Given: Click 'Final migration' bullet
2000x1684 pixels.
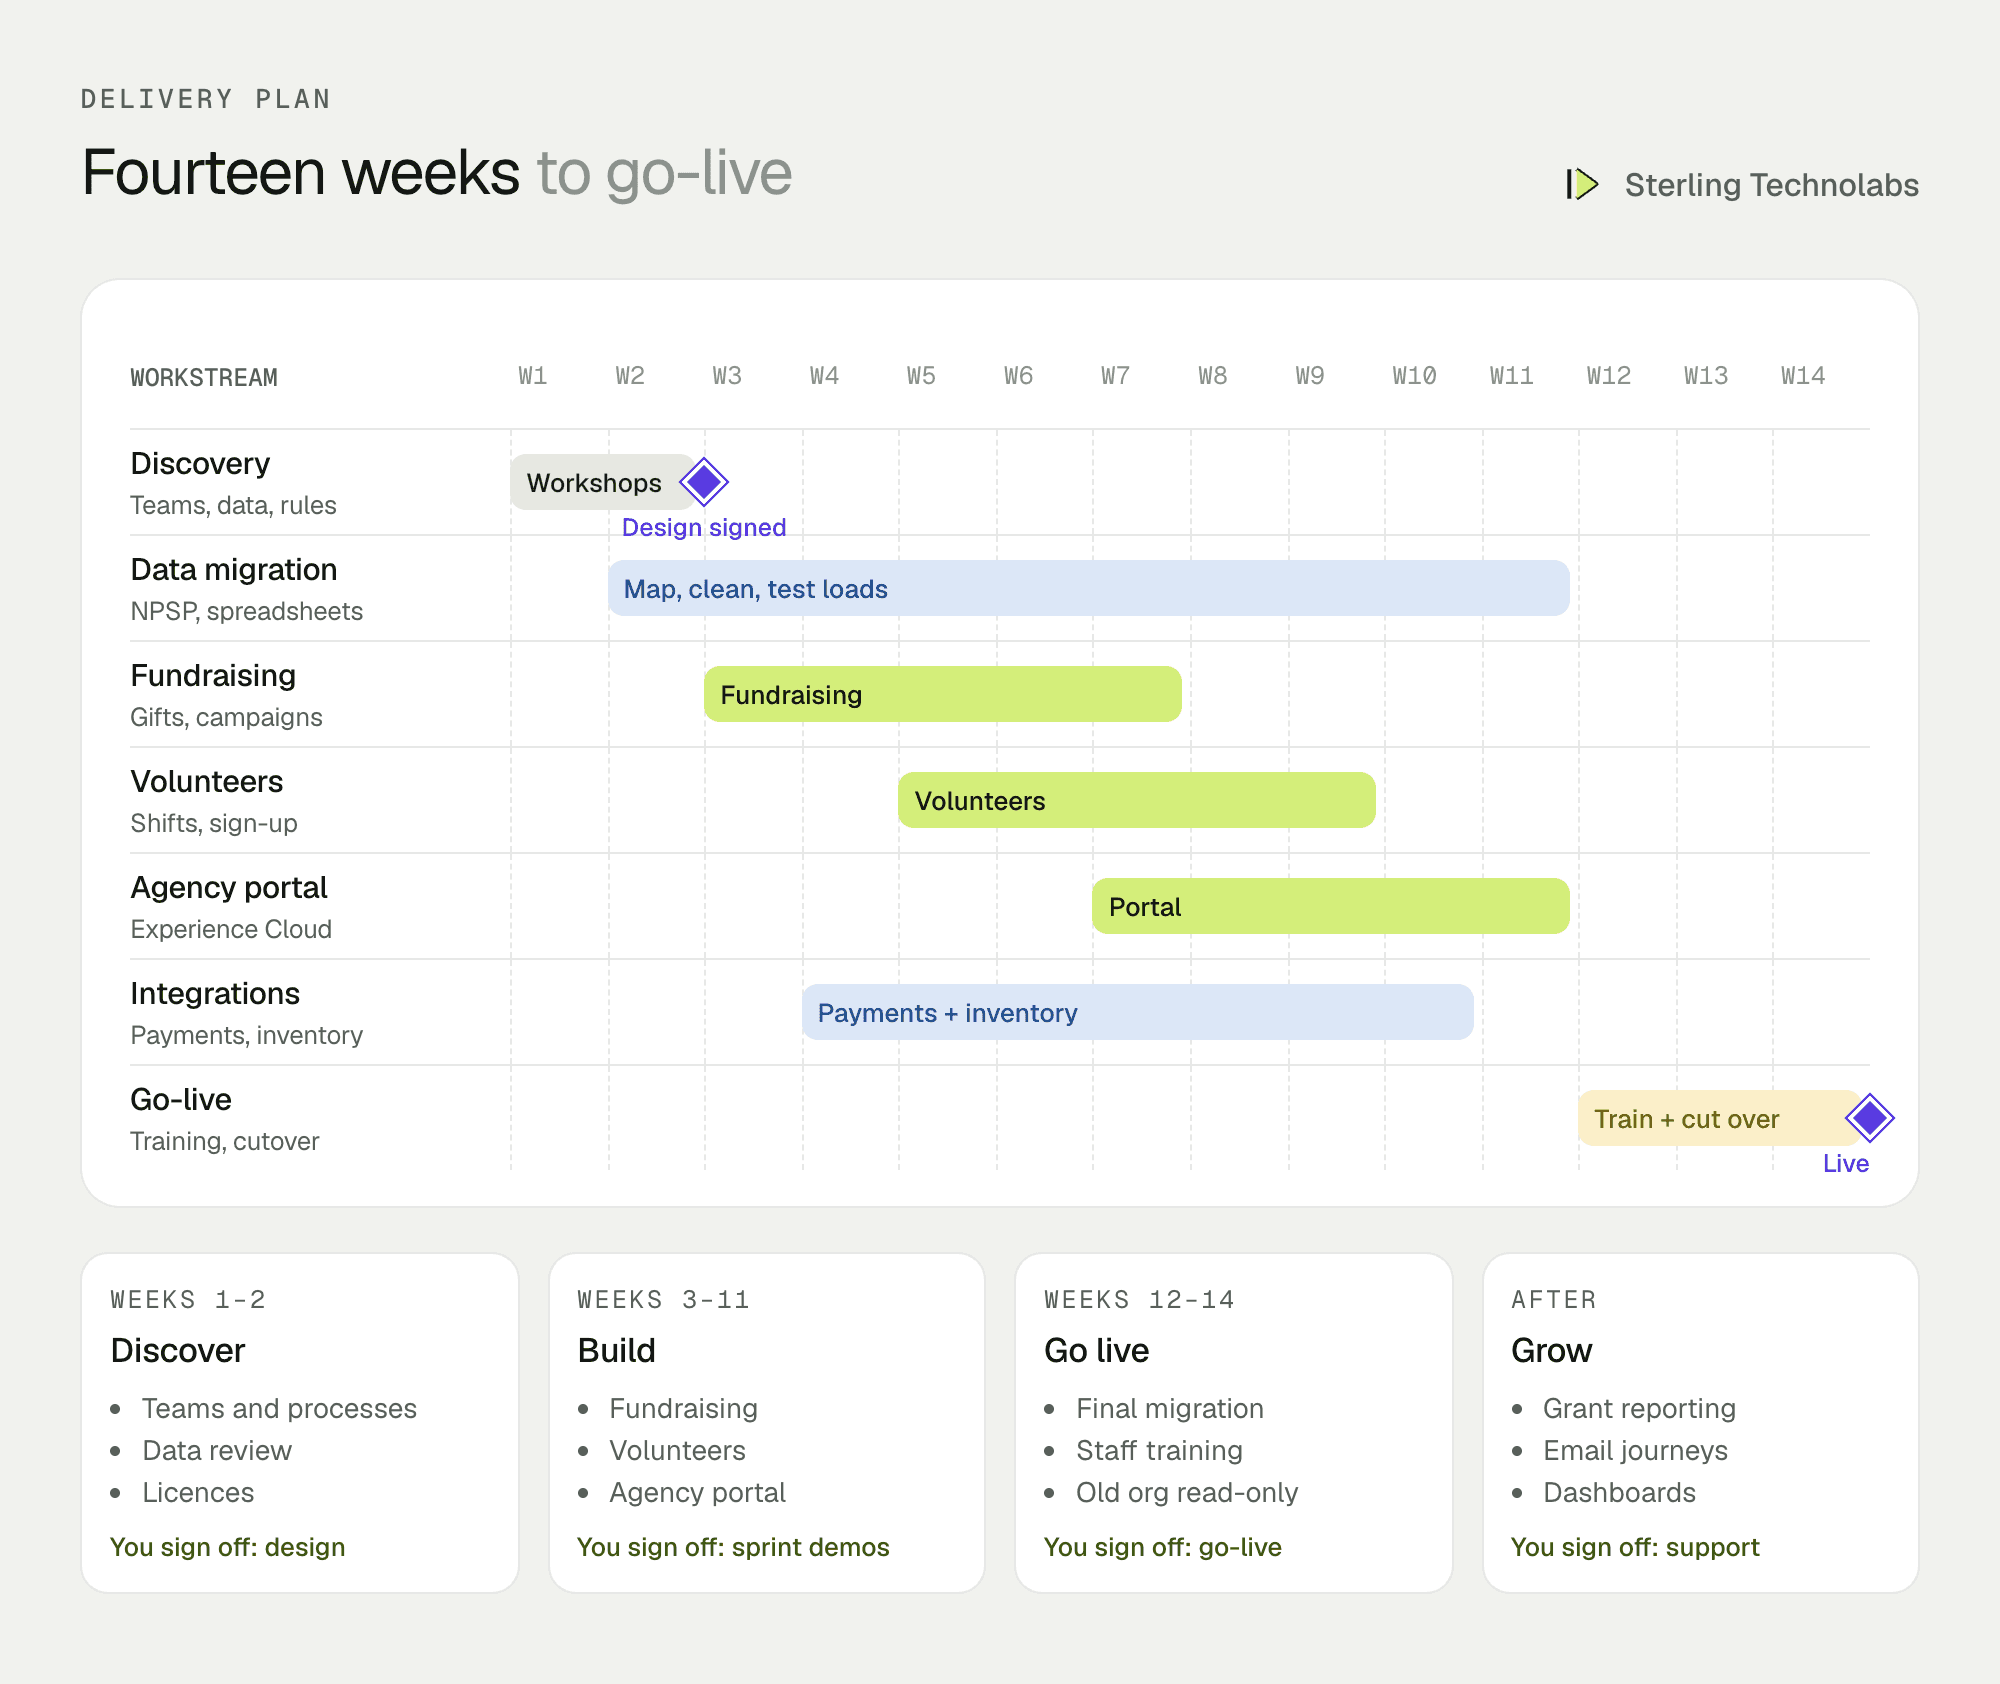Looking at the screenshot, I should (x=1170, y=1408).
